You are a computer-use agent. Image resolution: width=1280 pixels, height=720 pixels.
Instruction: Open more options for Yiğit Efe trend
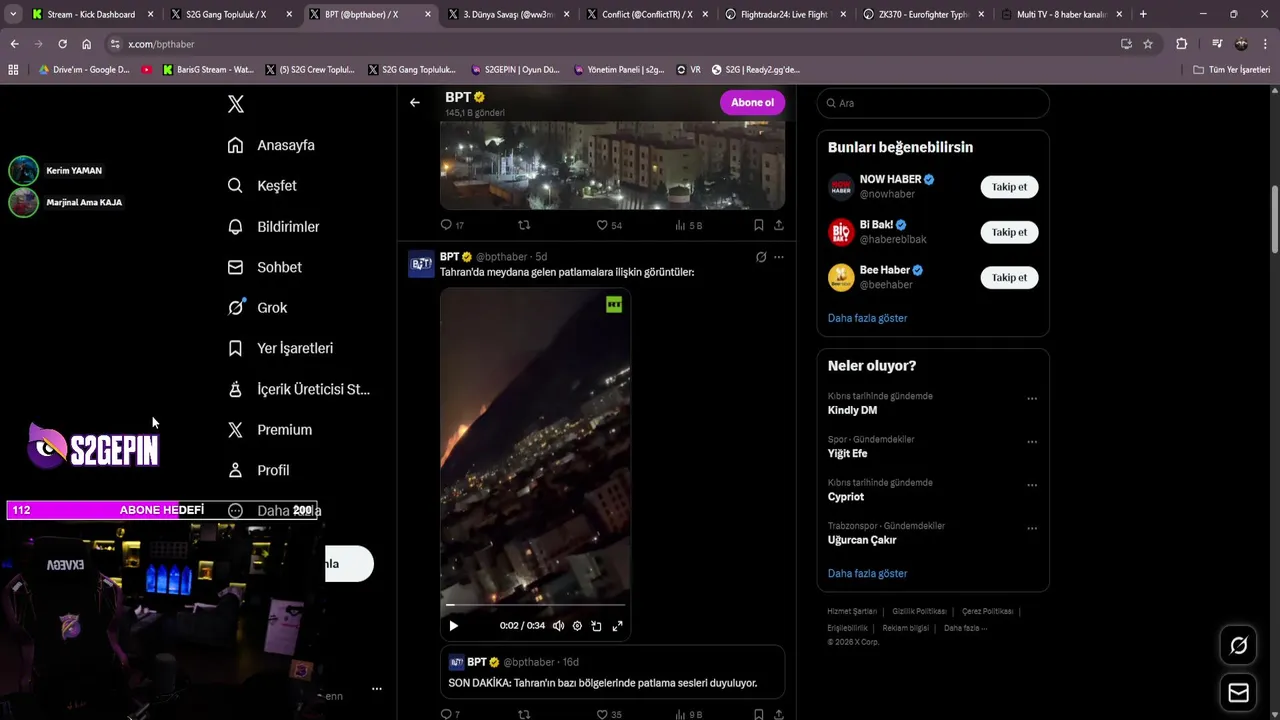point(1032,441)
